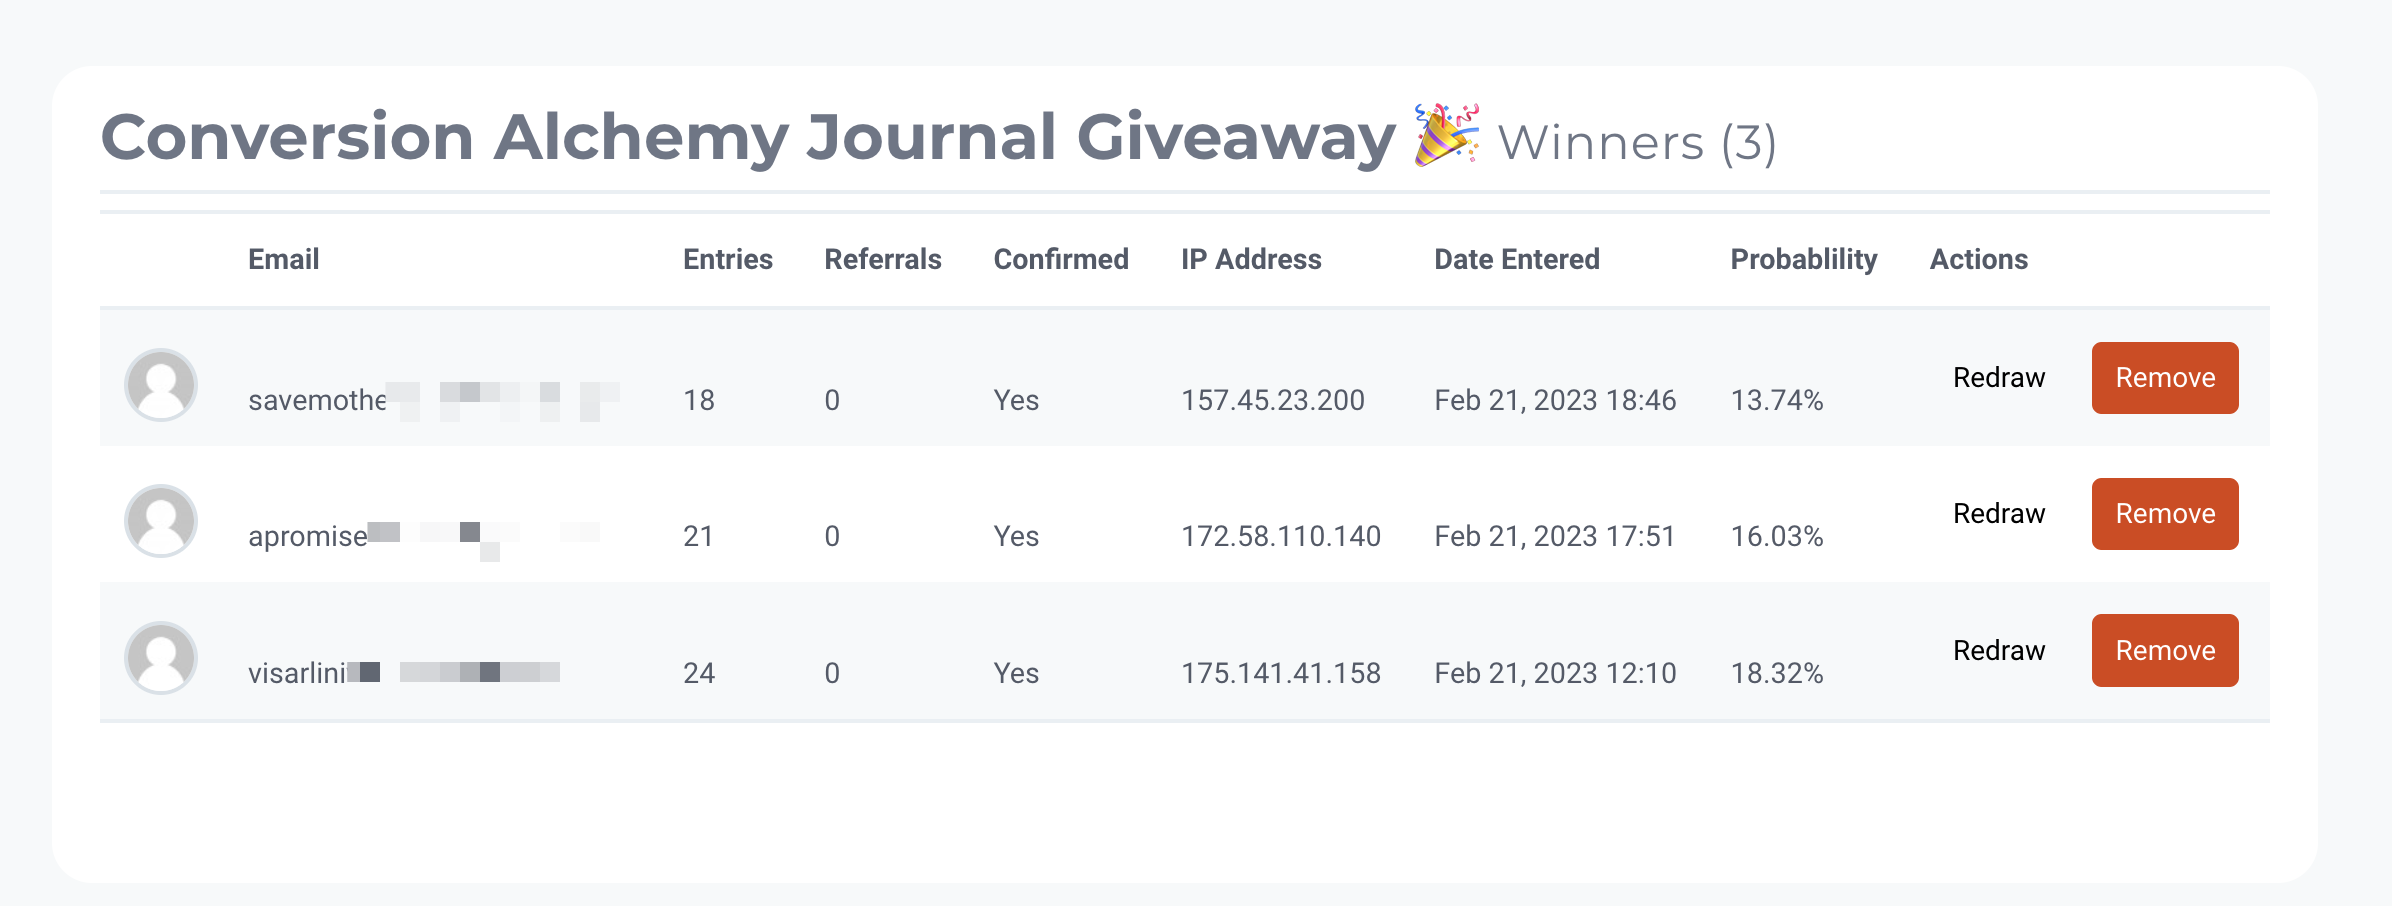Select the Referrals column header
Viewport: 2392px width, 906px height.
[x=883, y=260]
